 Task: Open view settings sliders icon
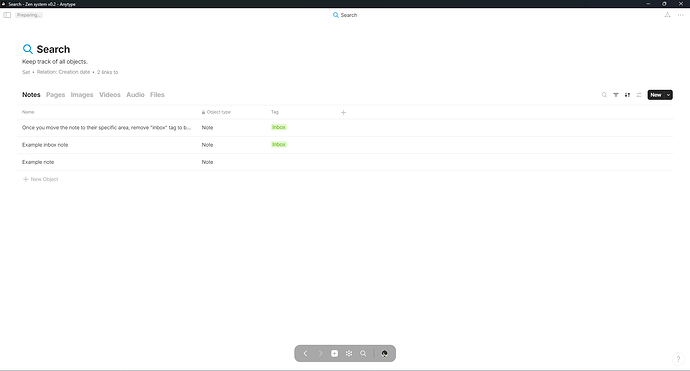coord(639,95)
